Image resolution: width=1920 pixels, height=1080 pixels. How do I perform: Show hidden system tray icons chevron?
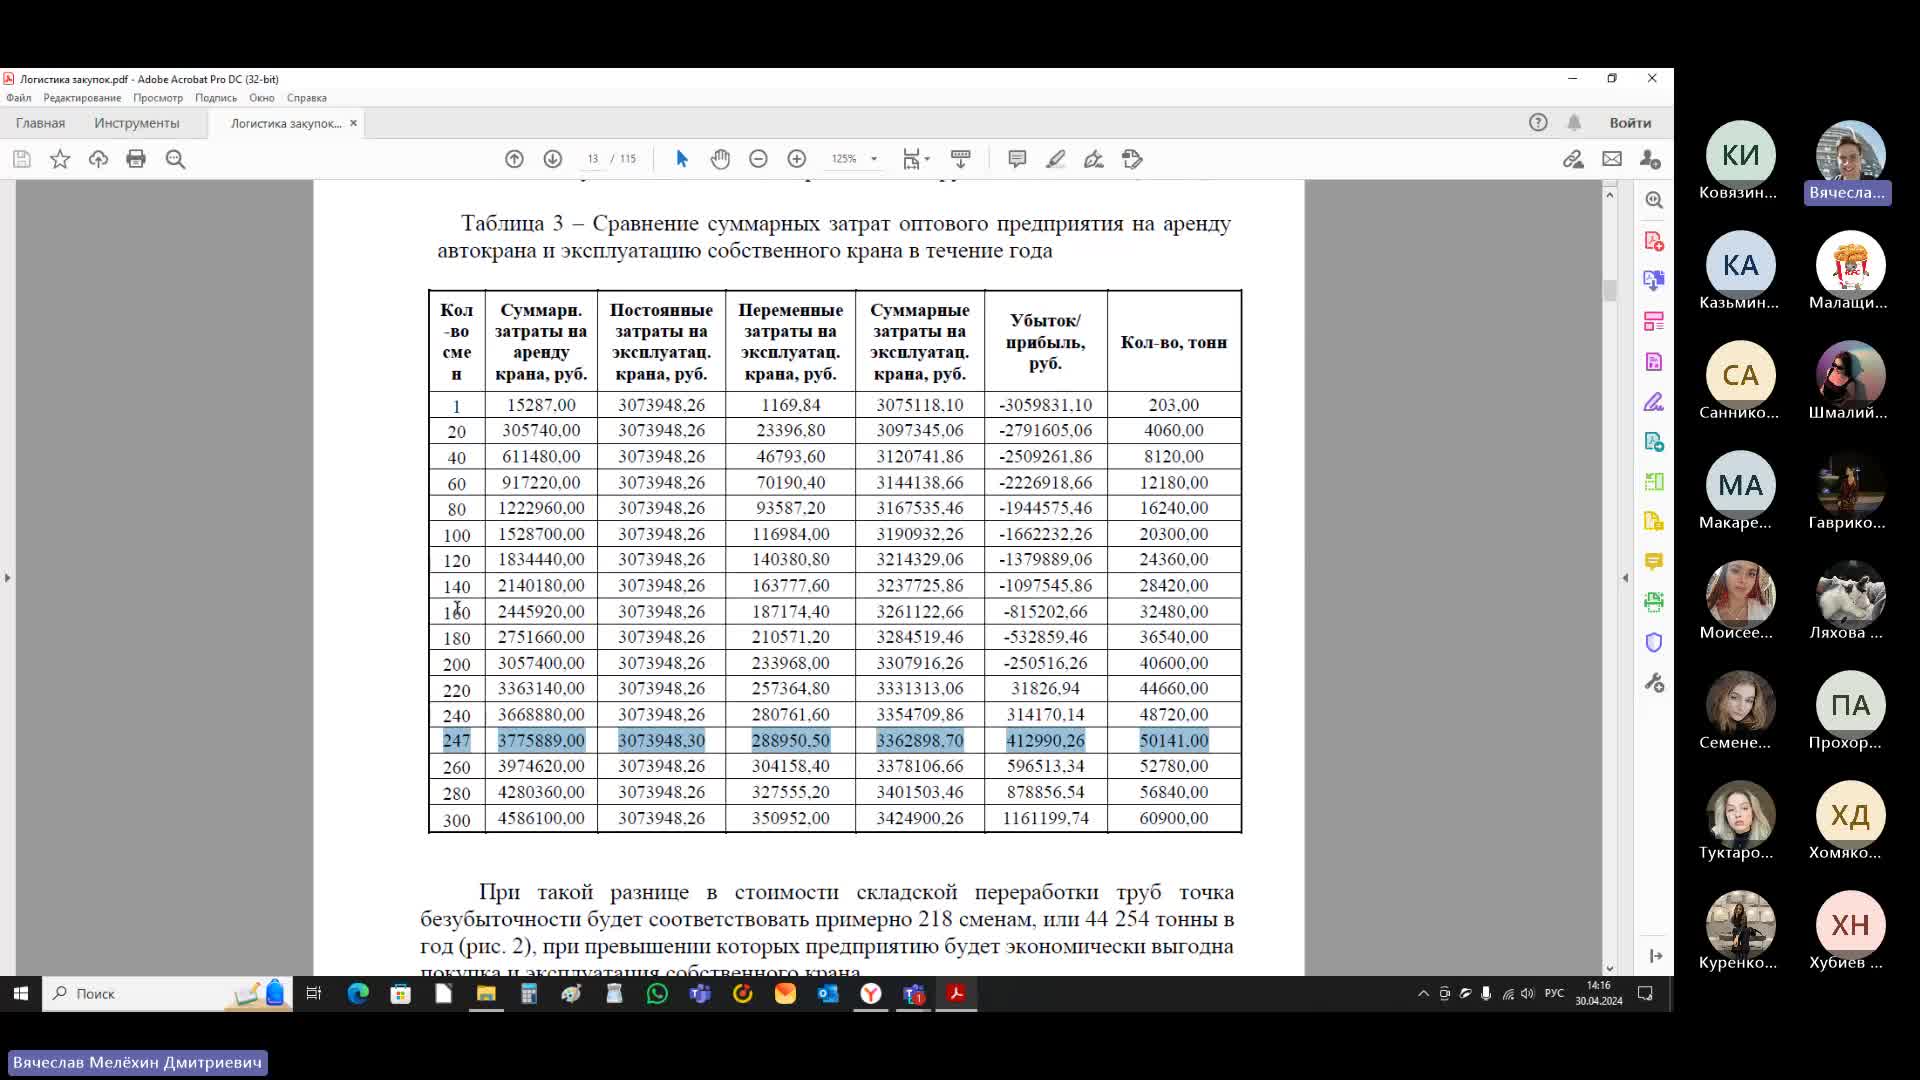pyautogui.click(x=1423, y=994)
